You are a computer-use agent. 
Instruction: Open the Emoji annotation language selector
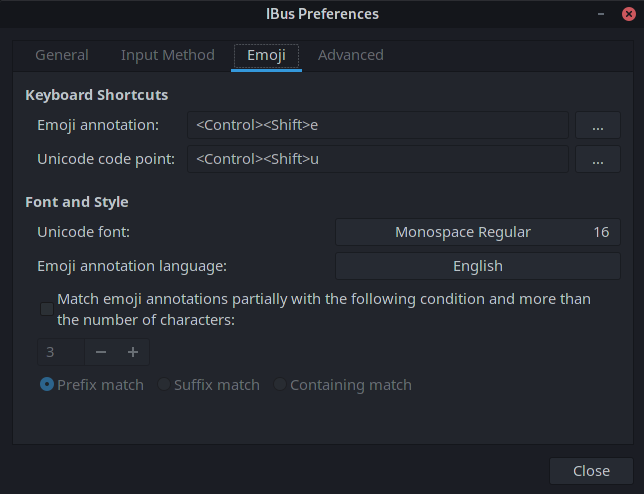[477, 266]
